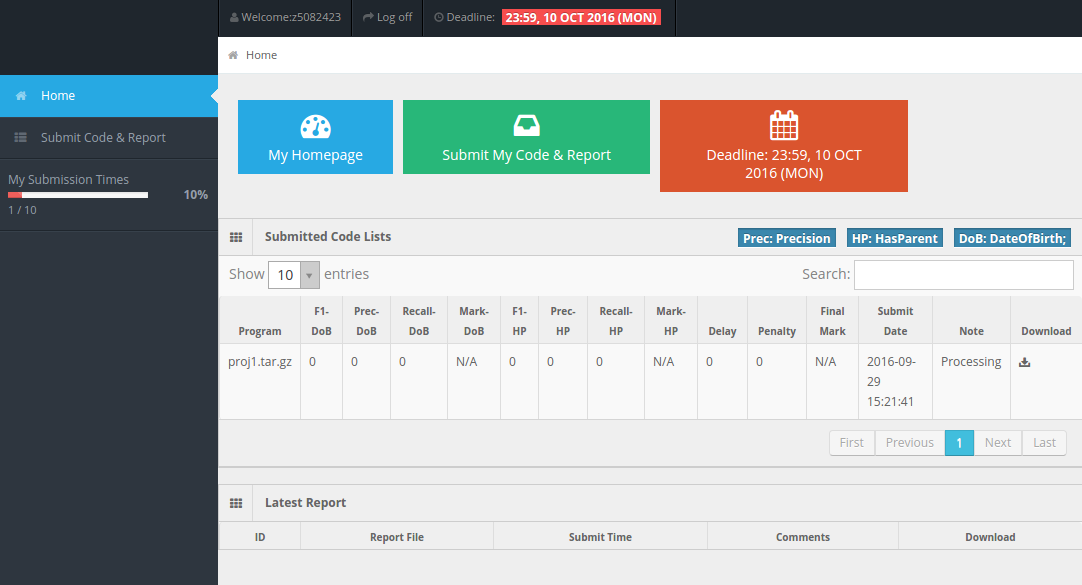The image size is (1082, 585).
Task: Click the list icon next to Submit Code & Report
Action: tap(20, 138)
